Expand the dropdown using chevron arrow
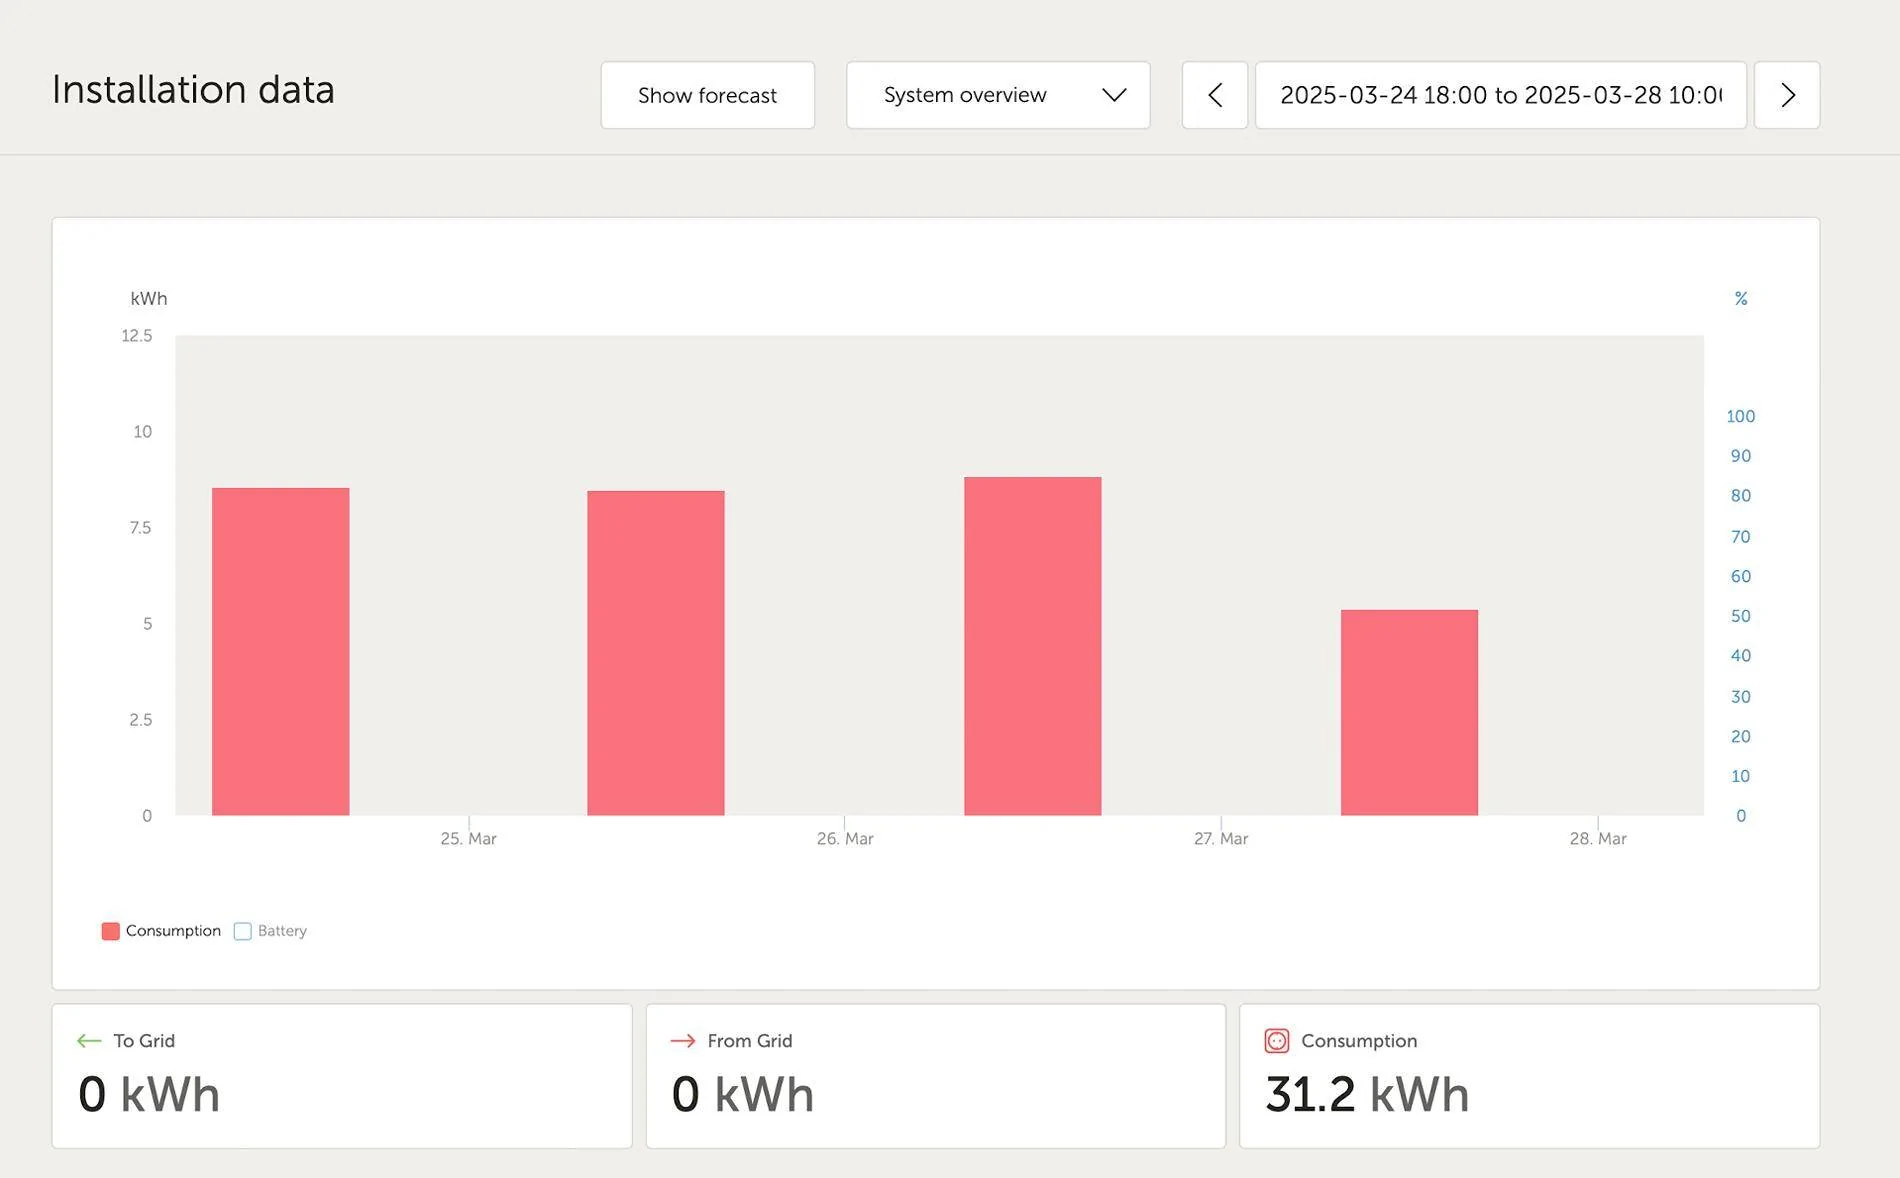1900x1178 pixels. pyautogui.click(x=1114, y=95)
